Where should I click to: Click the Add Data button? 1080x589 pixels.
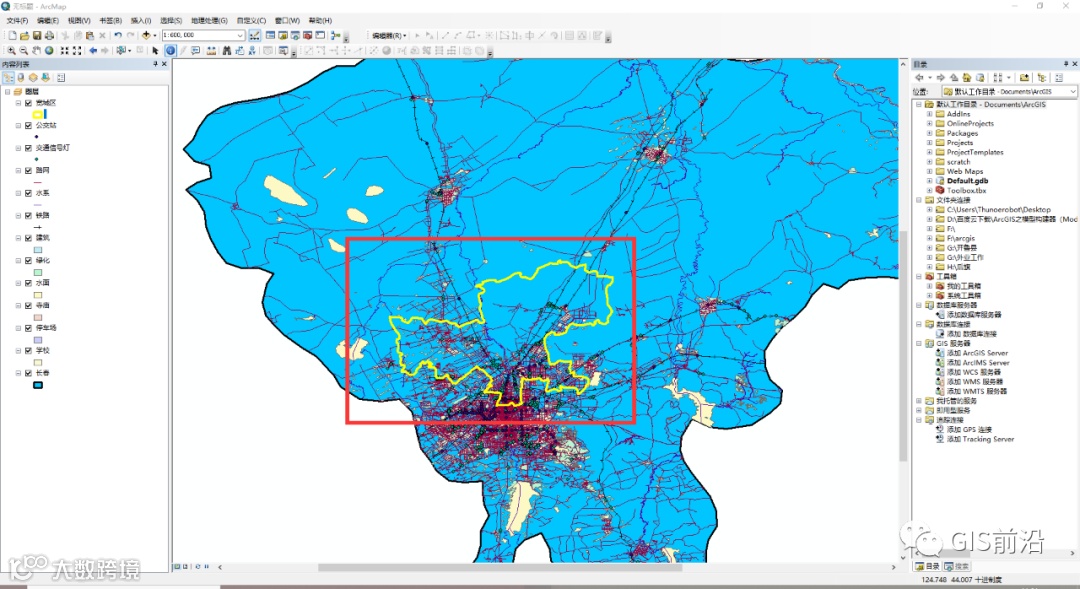tap(146, 35)
